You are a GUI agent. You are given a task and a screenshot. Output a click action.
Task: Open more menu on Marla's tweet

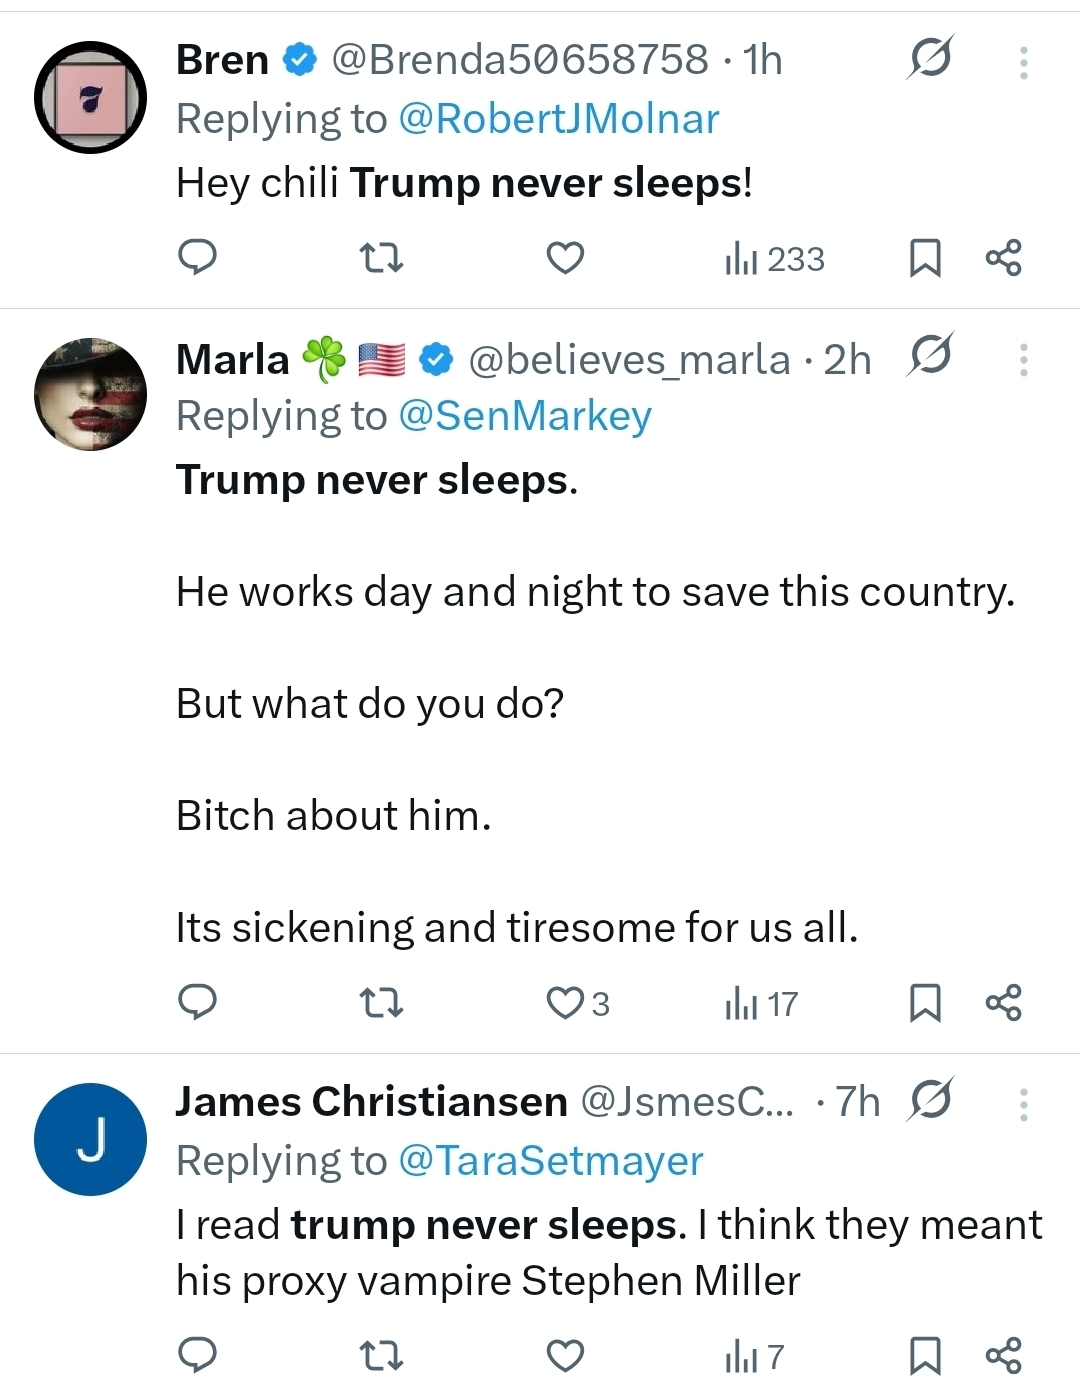point(1023,360)
